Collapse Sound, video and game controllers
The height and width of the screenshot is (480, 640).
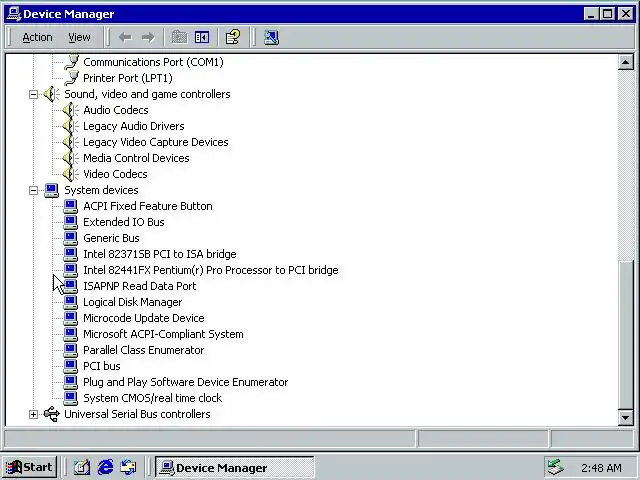pyautogui.click(x=33, y=94)
